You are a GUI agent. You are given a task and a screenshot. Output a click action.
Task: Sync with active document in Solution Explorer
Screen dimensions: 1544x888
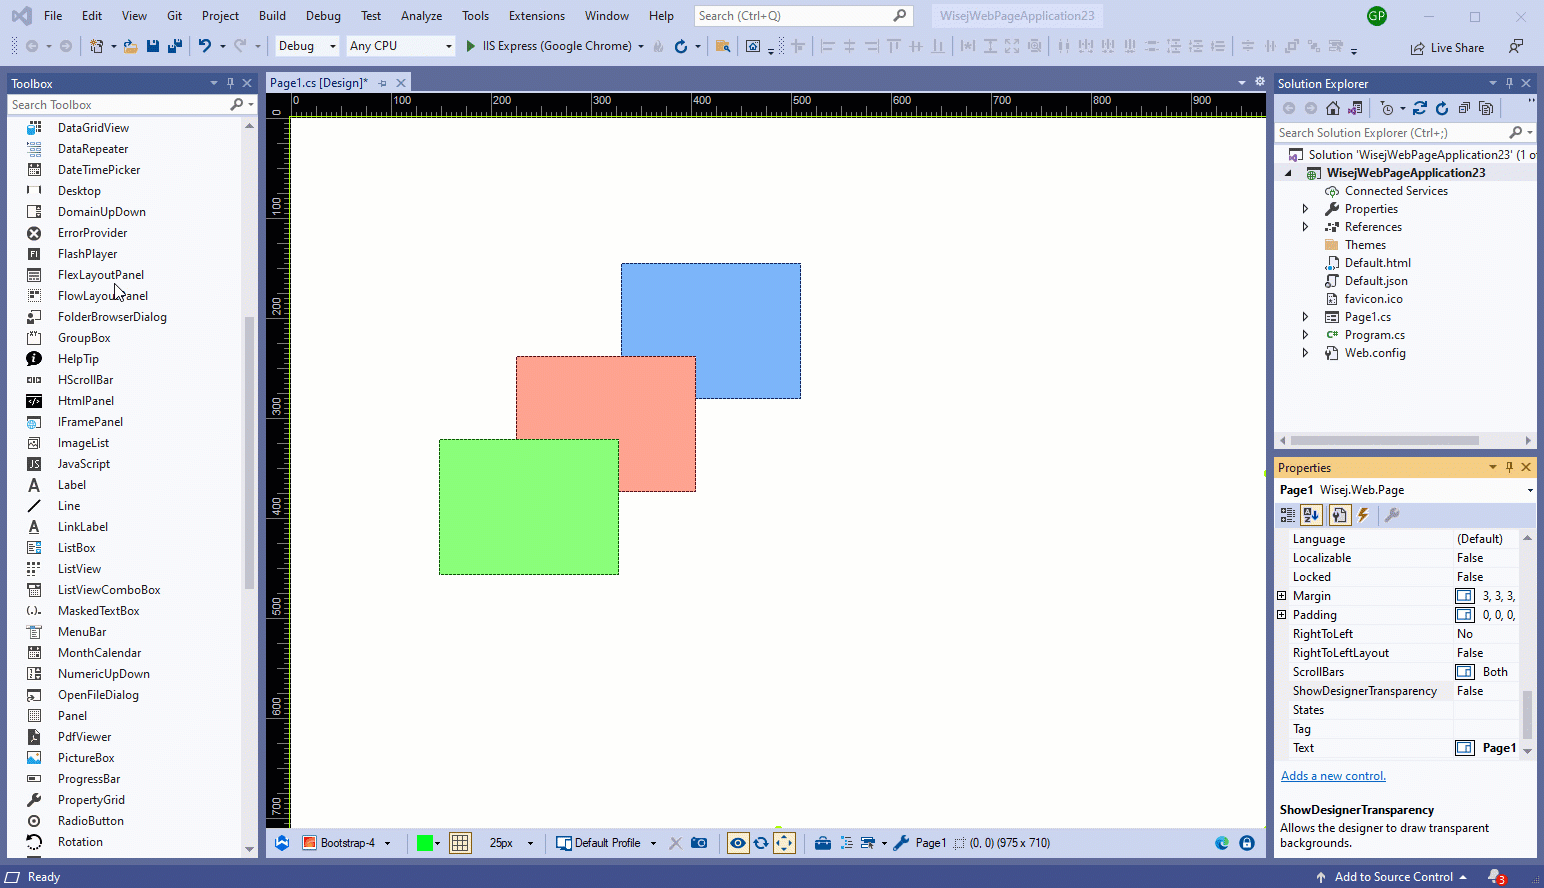click(1419, 108)
